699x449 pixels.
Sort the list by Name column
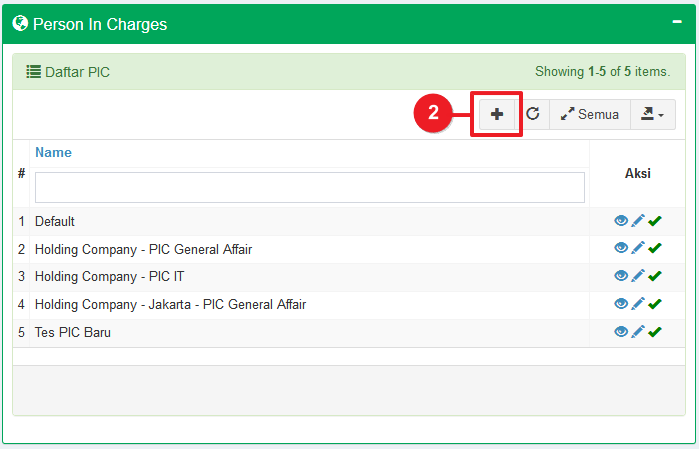[x=53, y=153]
